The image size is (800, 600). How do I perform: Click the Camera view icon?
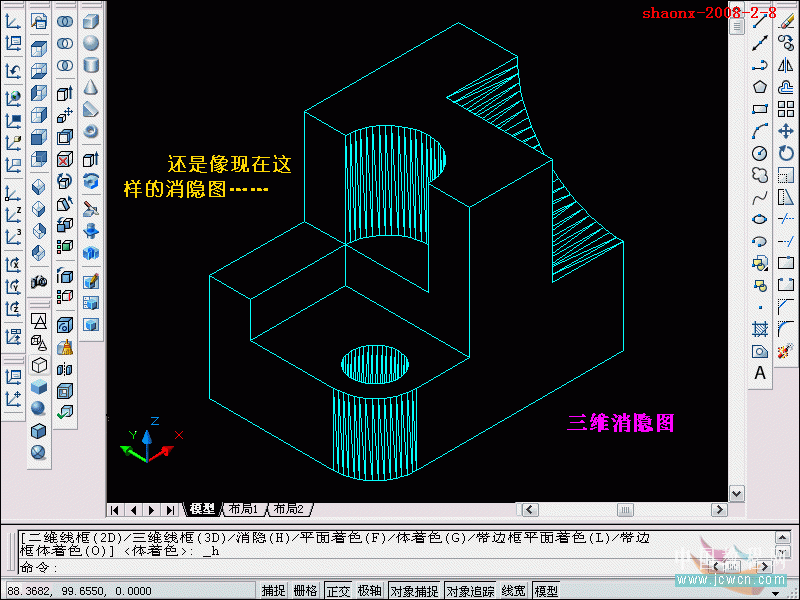[x=39, y=281]
